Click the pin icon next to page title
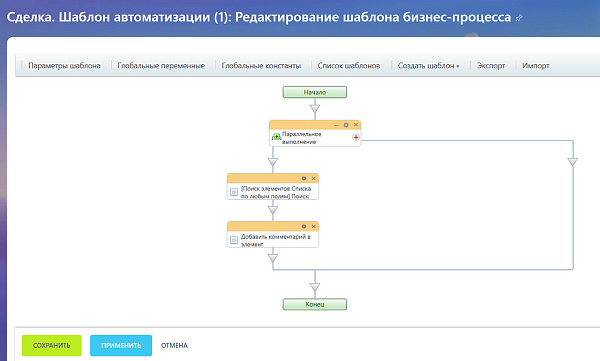 (519, 18)
